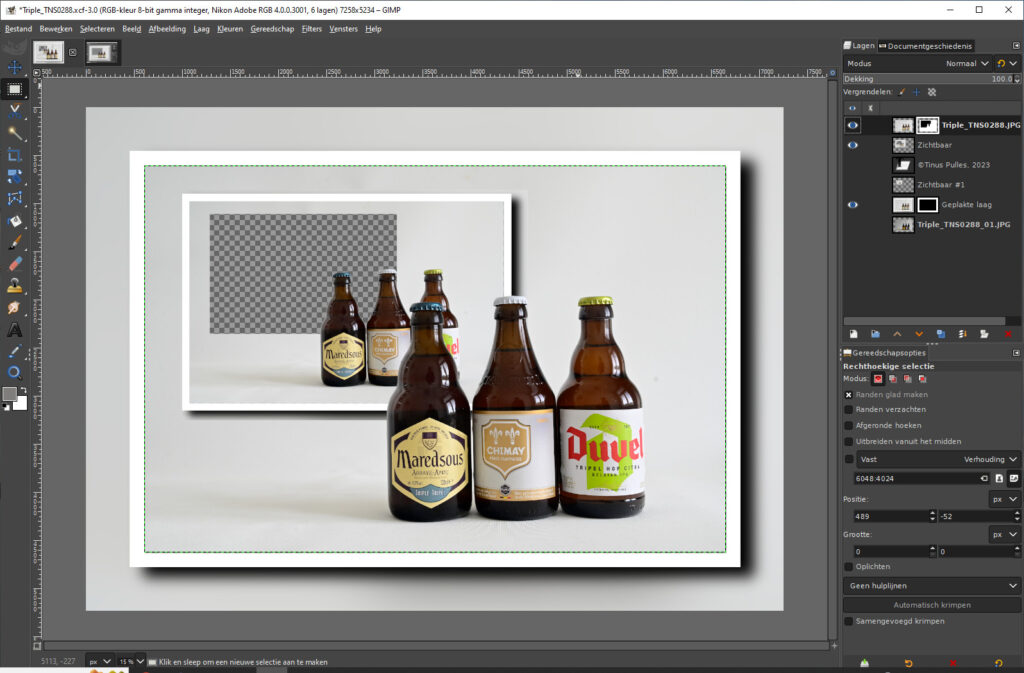Open the Grootte unit px dropdown
The image size is (1024, 673).
(x=1004, y=535)
